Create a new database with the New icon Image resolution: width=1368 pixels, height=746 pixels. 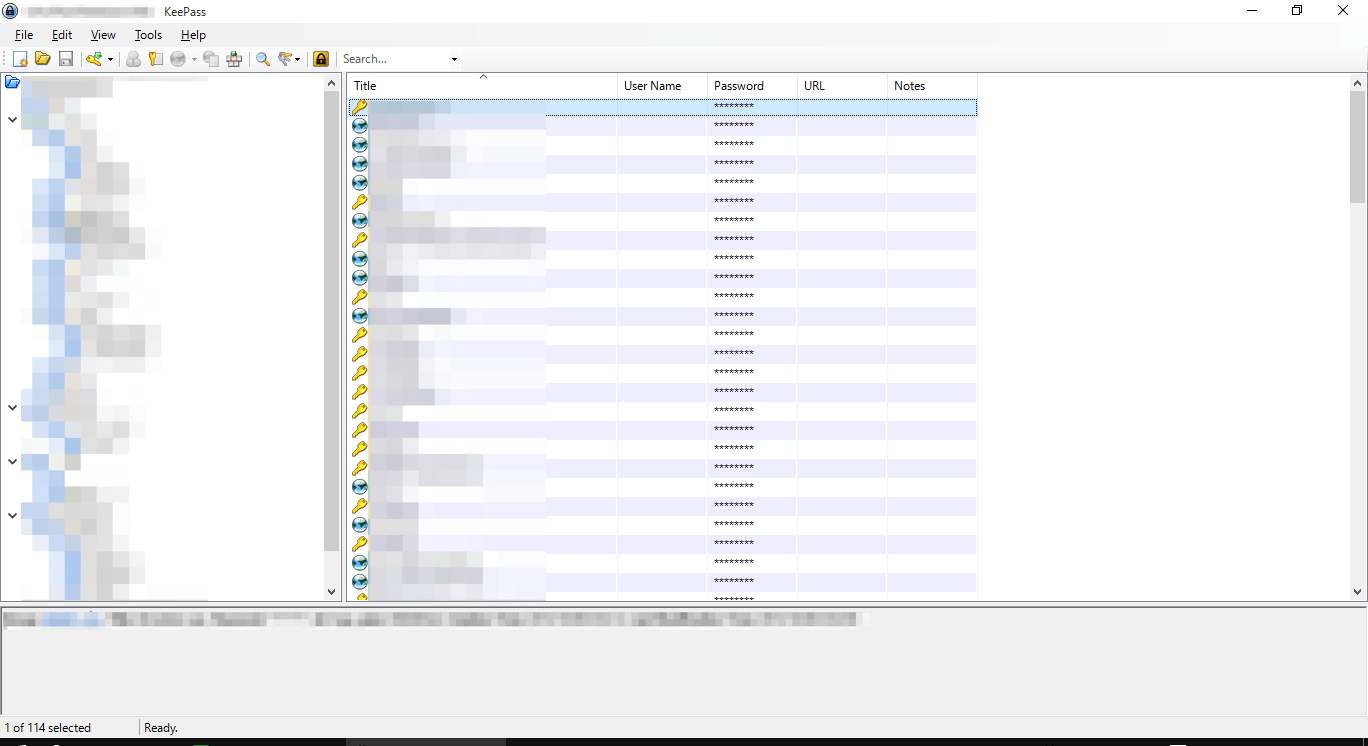click(x=20, y=59)
